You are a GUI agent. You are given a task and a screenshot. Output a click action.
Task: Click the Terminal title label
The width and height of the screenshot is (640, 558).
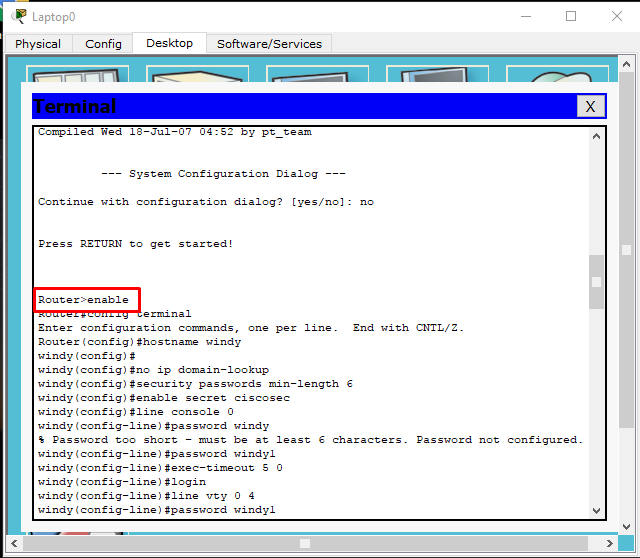point(75,106)
